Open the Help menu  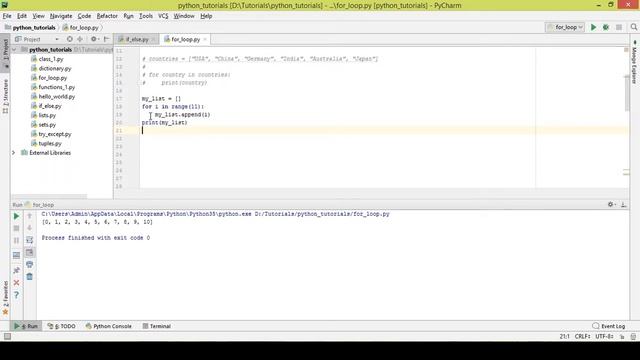(x=206, y=16)
